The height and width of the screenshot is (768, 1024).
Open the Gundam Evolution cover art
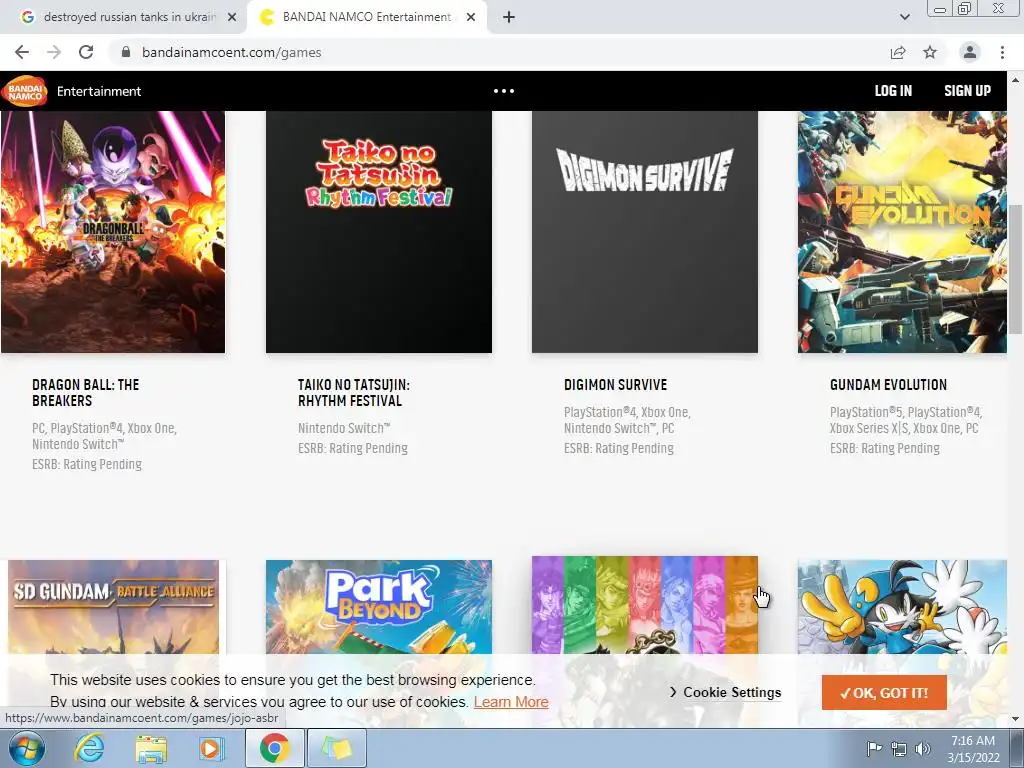pyautogui.click(x=902, y=232)
